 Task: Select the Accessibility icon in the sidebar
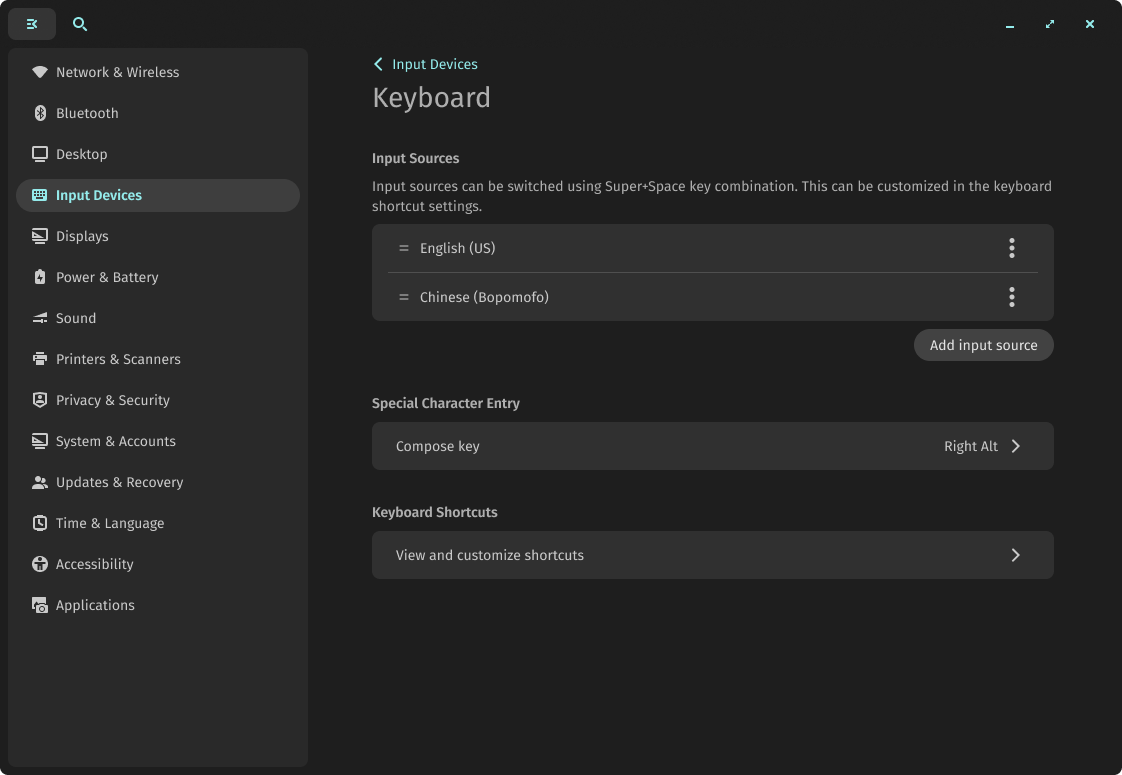(x=39, y=564)
